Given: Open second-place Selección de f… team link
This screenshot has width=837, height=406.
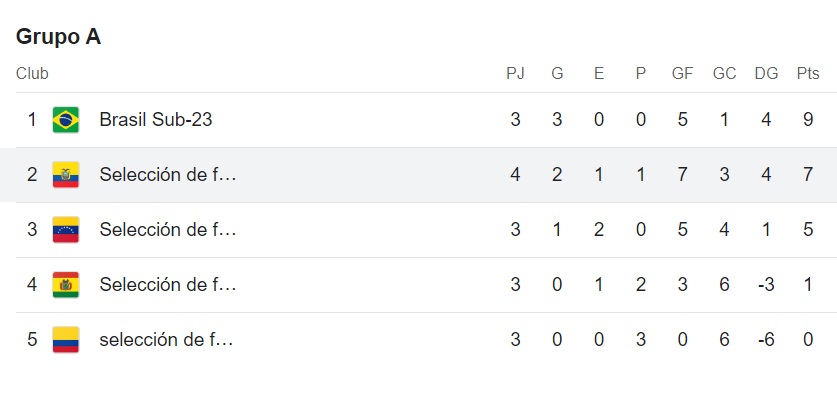Looking at the screenshot, I should (x=167, y=175).
